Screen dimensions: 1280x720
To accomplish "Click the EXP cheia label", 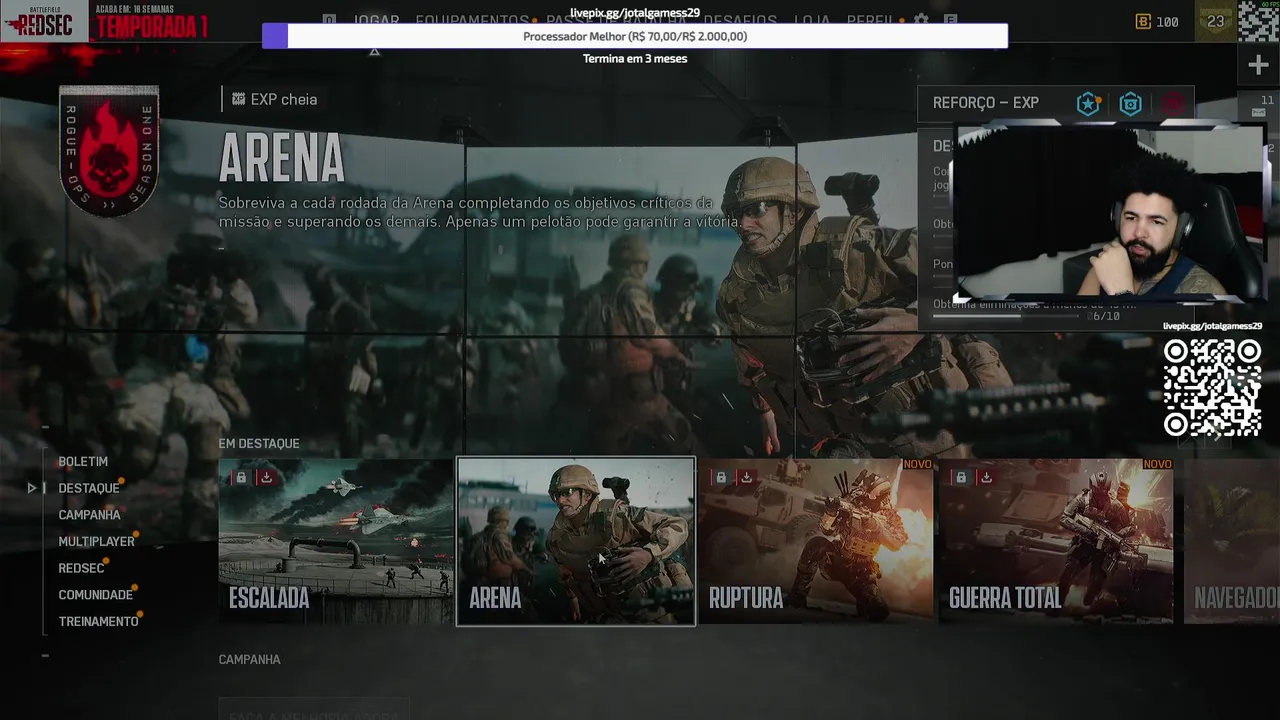I will pyautogui.click(x=284, y=99).
